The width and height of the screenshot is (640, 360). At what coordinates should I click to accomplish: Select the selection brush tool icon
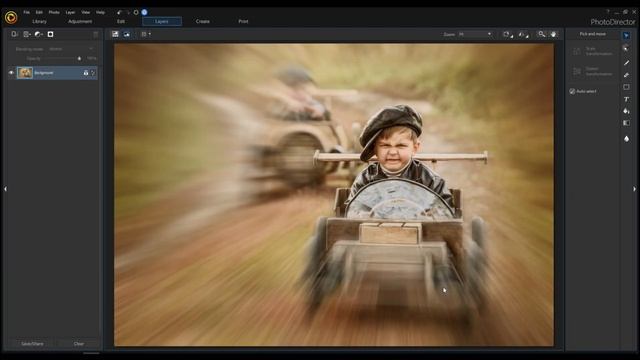click(x=626, y=48)
